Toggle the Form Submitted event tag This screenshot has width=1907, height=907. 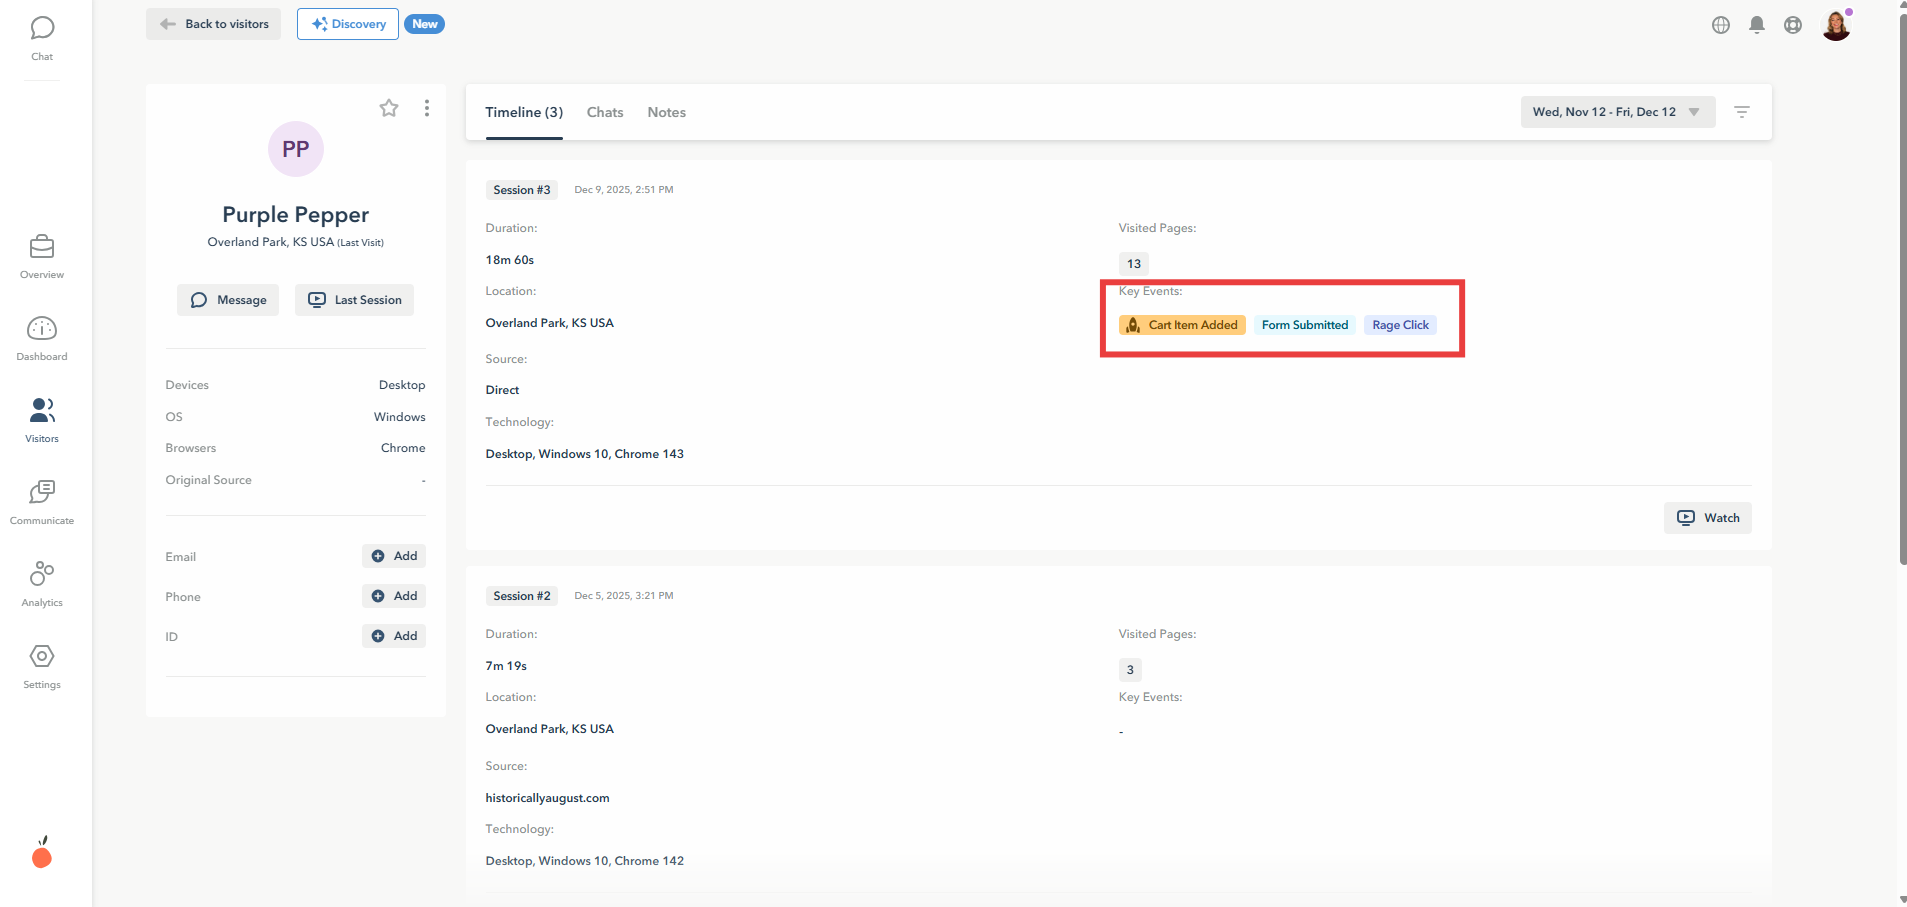point(1304,324)
